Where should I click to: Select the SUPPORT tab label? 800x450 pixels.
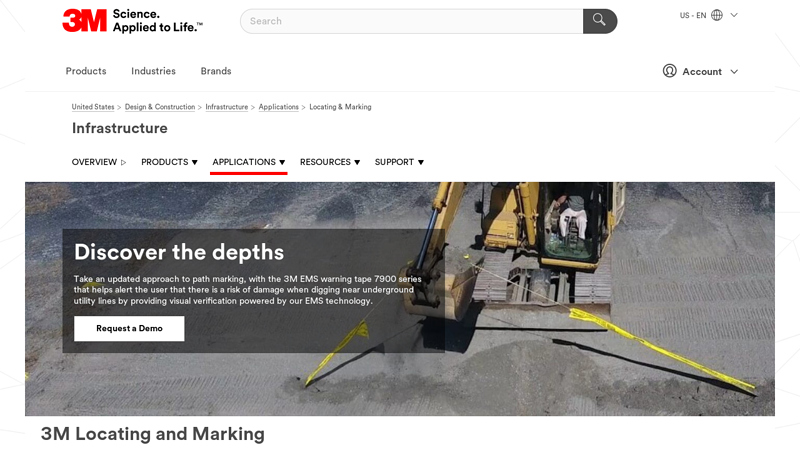click(x=394, y=162)
